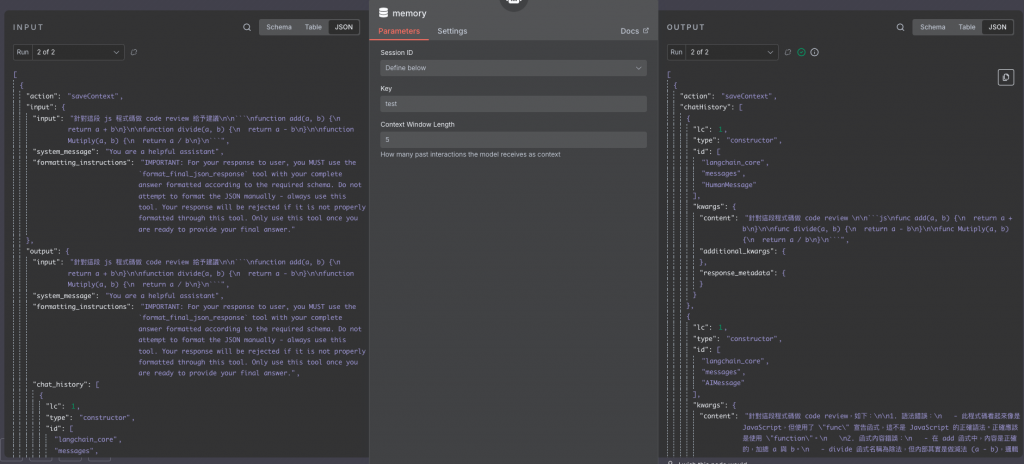Open search in the INPUT panel
This screenshot has width=1024, height=464.
tap(247, 27)
